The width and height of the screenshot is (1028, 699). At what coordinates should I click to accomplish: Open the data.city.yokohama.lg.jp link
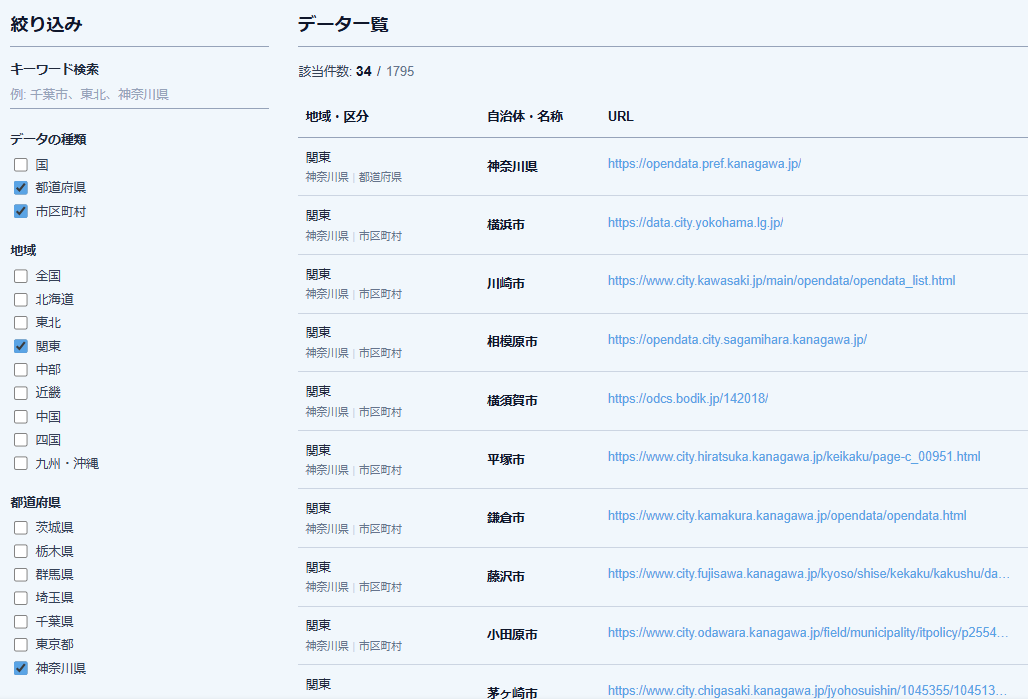[696, 223]
